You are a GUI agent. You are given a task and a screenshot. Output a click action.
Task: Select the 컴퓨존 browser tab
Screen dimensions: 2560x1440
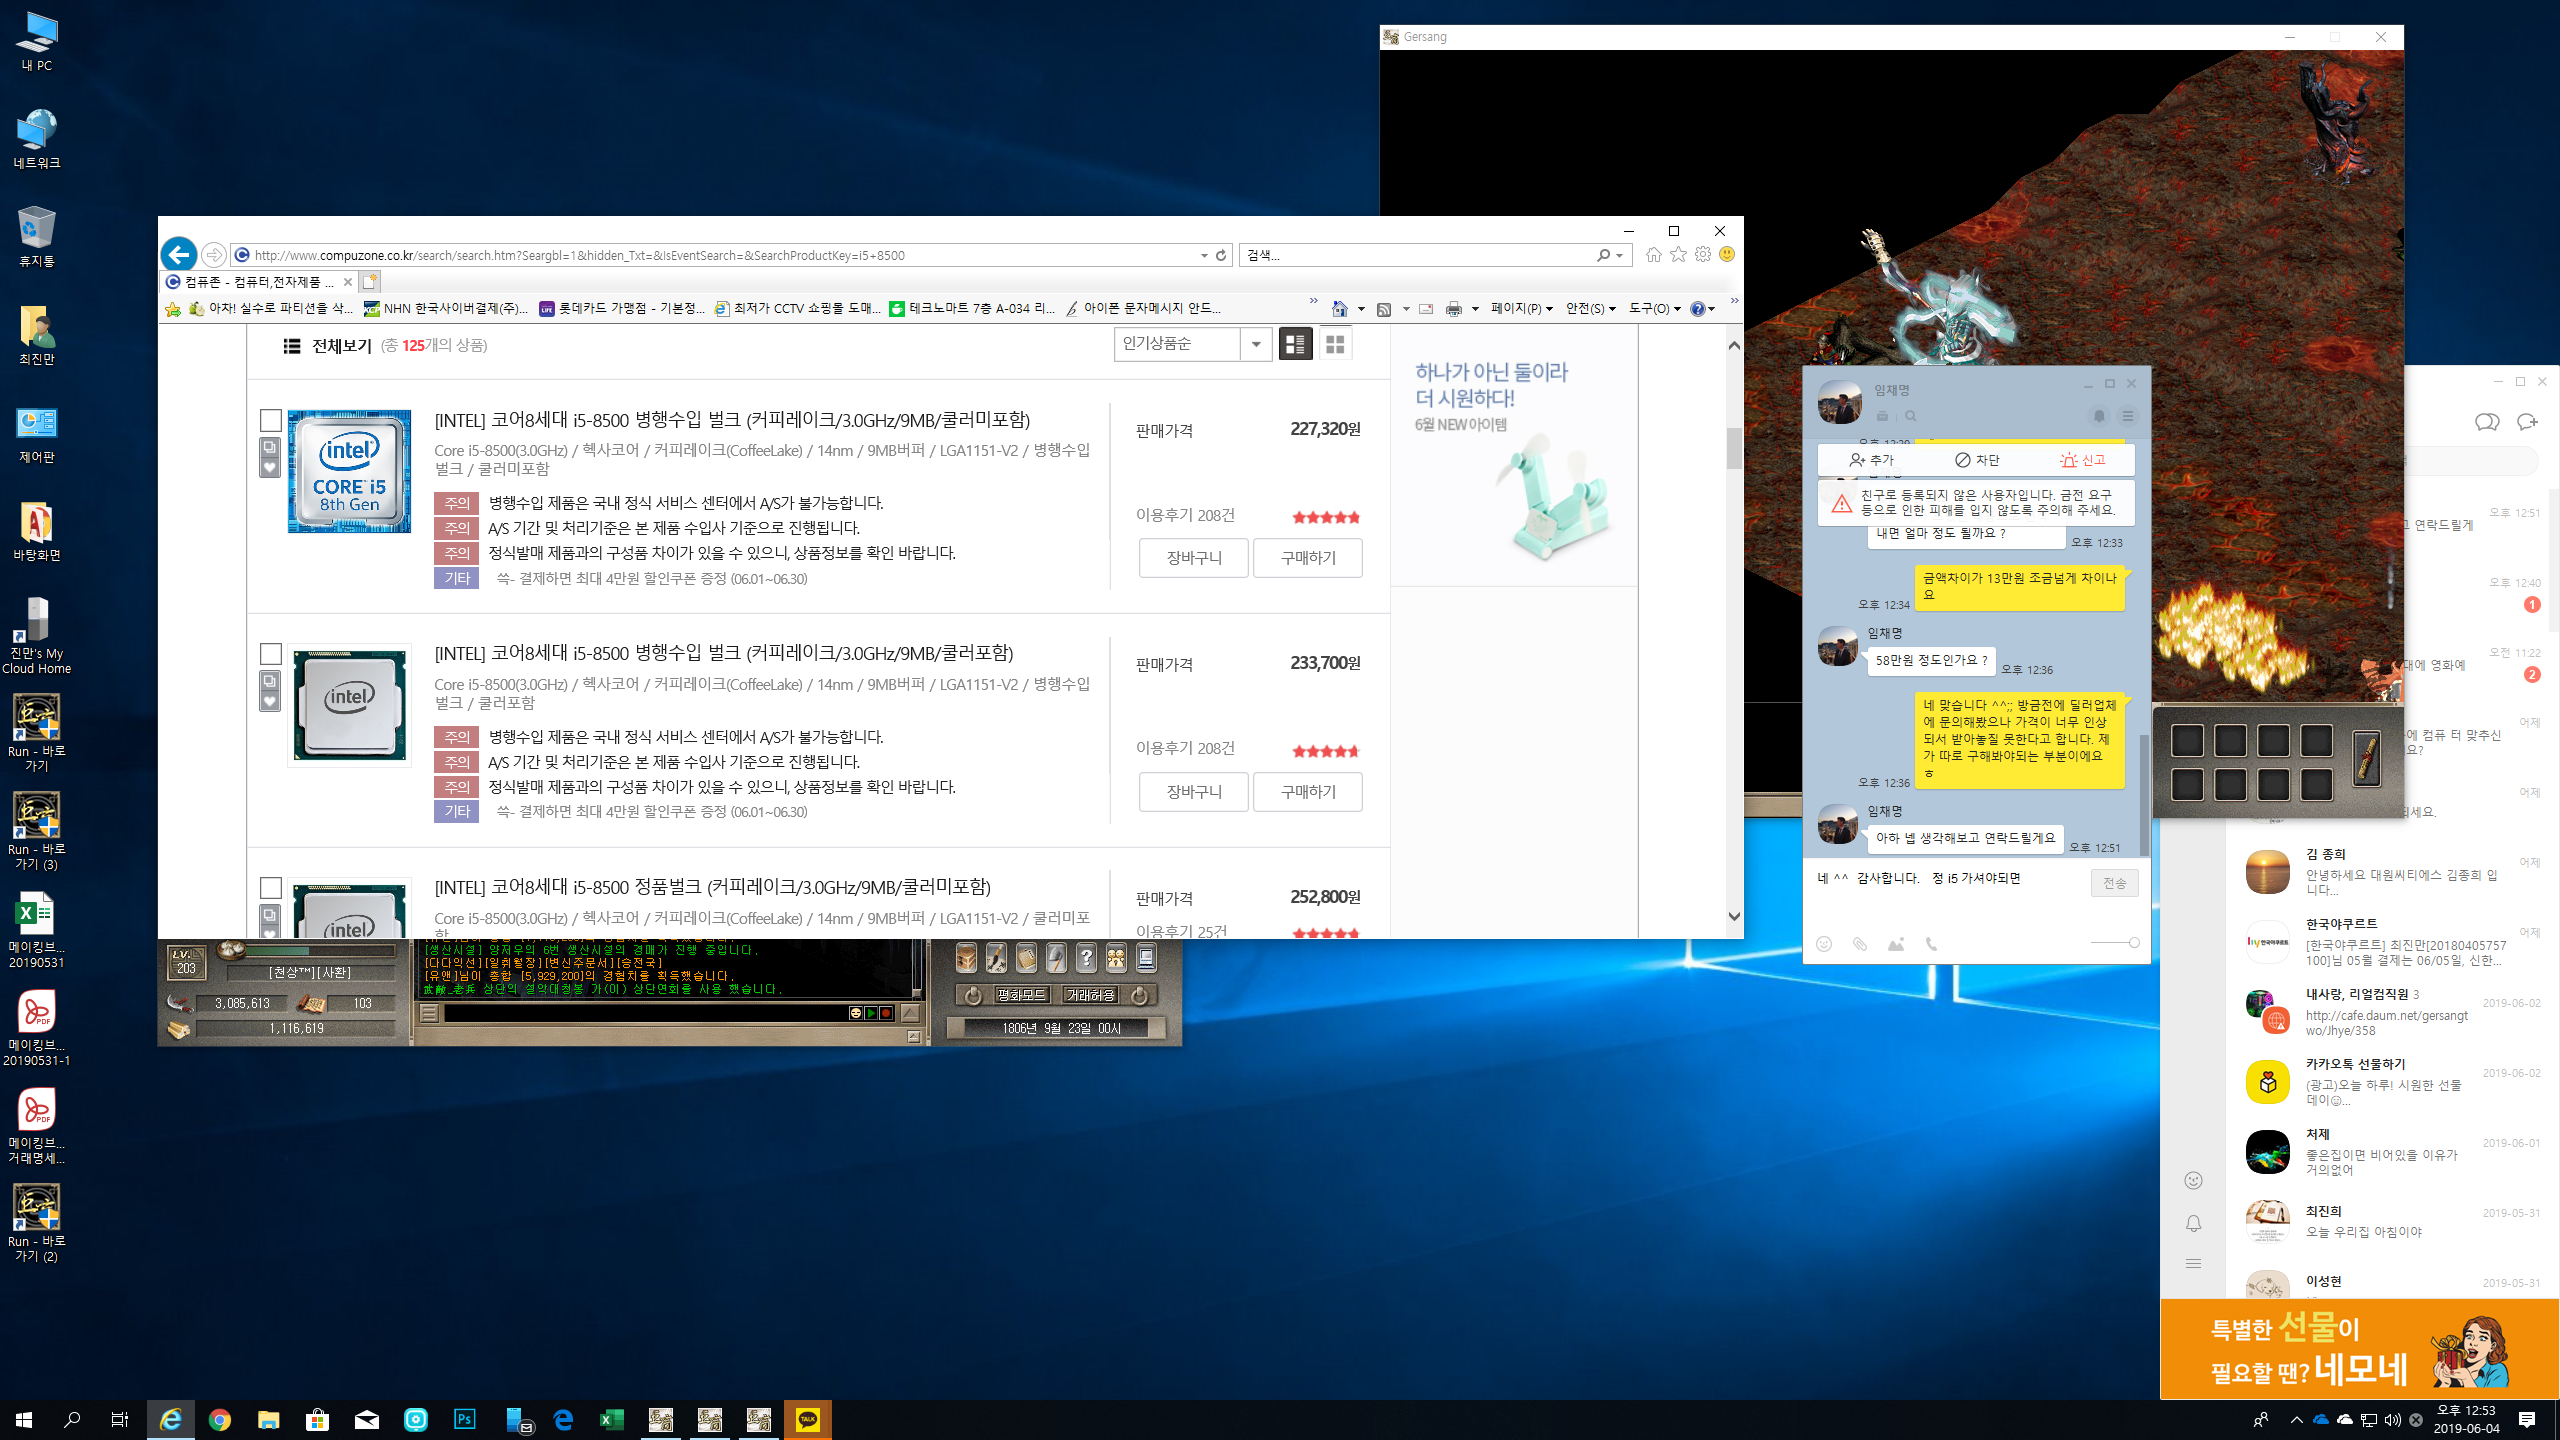259,282
